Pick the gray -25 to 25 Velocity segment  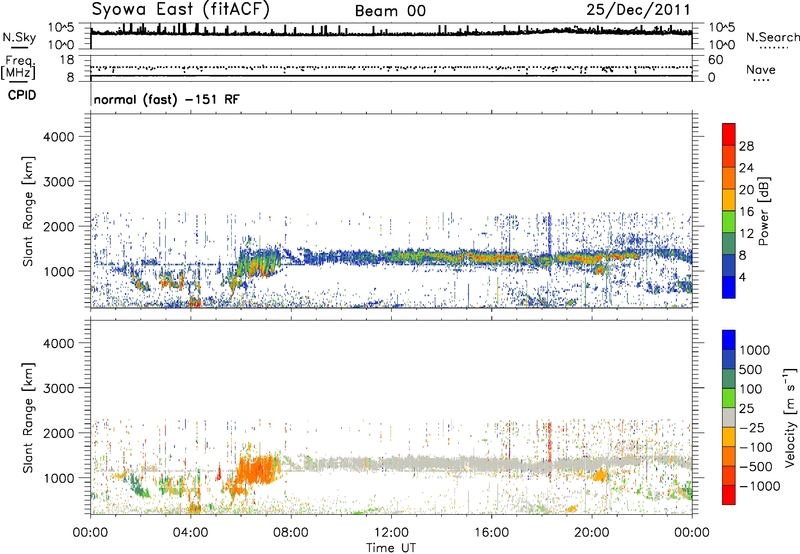coord(729,417)
